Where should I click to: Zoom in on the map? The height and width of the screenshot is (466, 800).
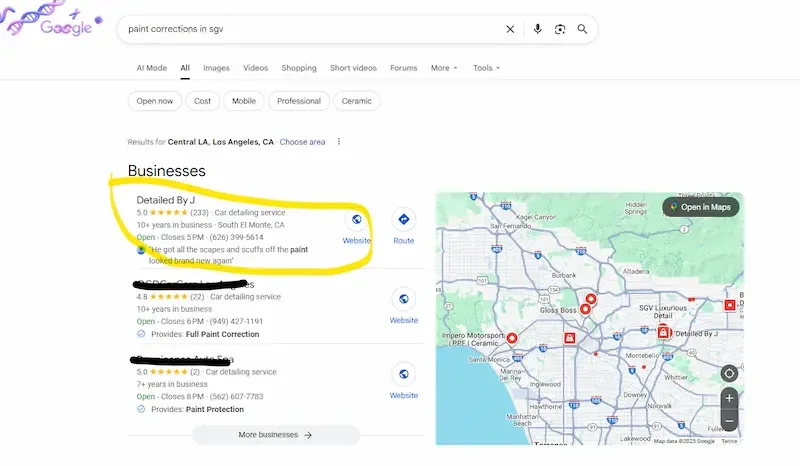tap(730, 398)
